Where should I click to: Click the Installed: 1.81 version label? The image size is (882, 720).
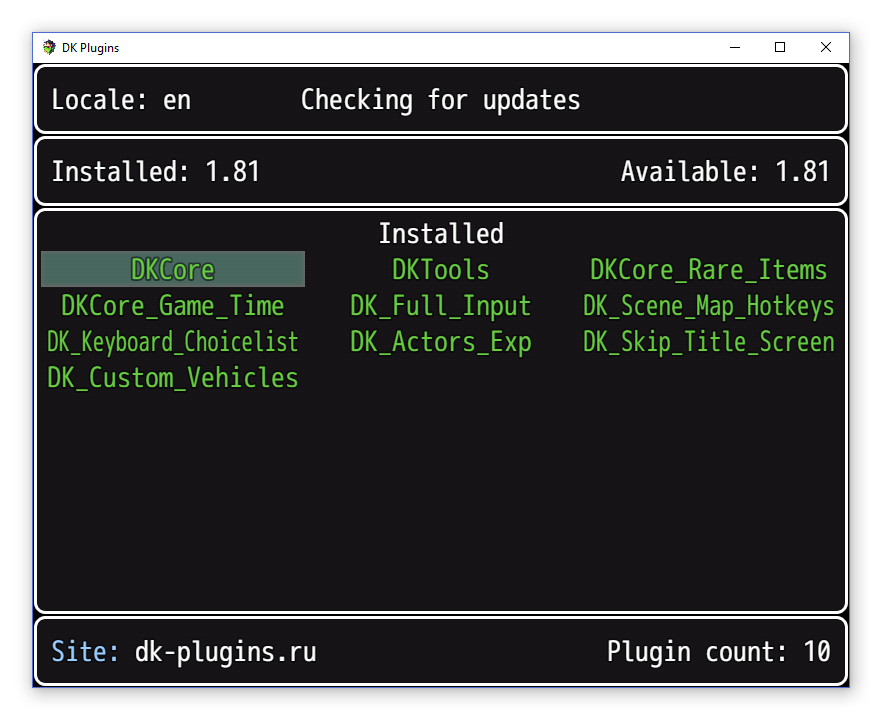tap(156, 172)
